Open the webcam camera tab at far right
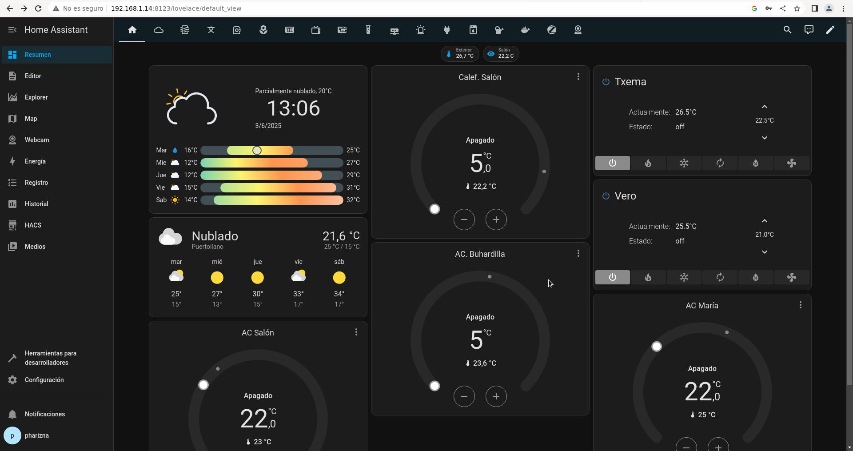 tap(578, 30)
